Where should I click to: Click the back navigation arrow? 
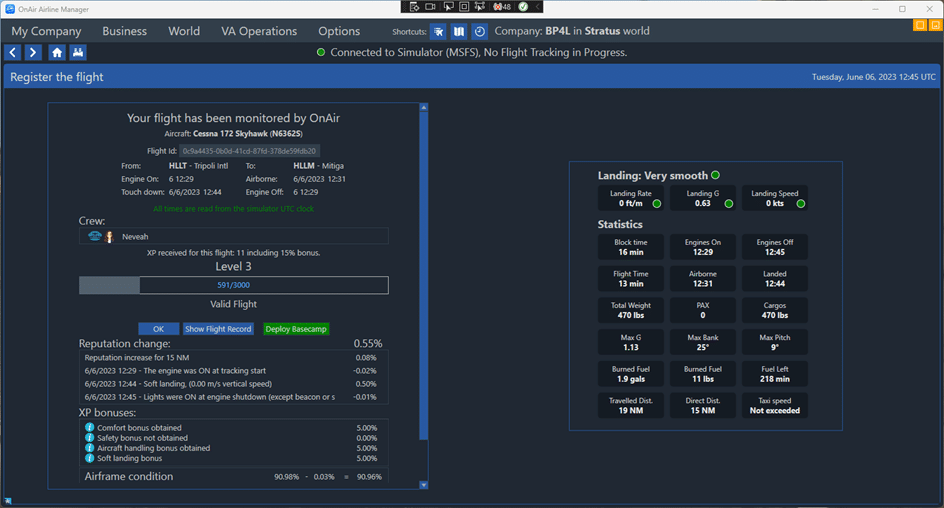coord(14,53)
